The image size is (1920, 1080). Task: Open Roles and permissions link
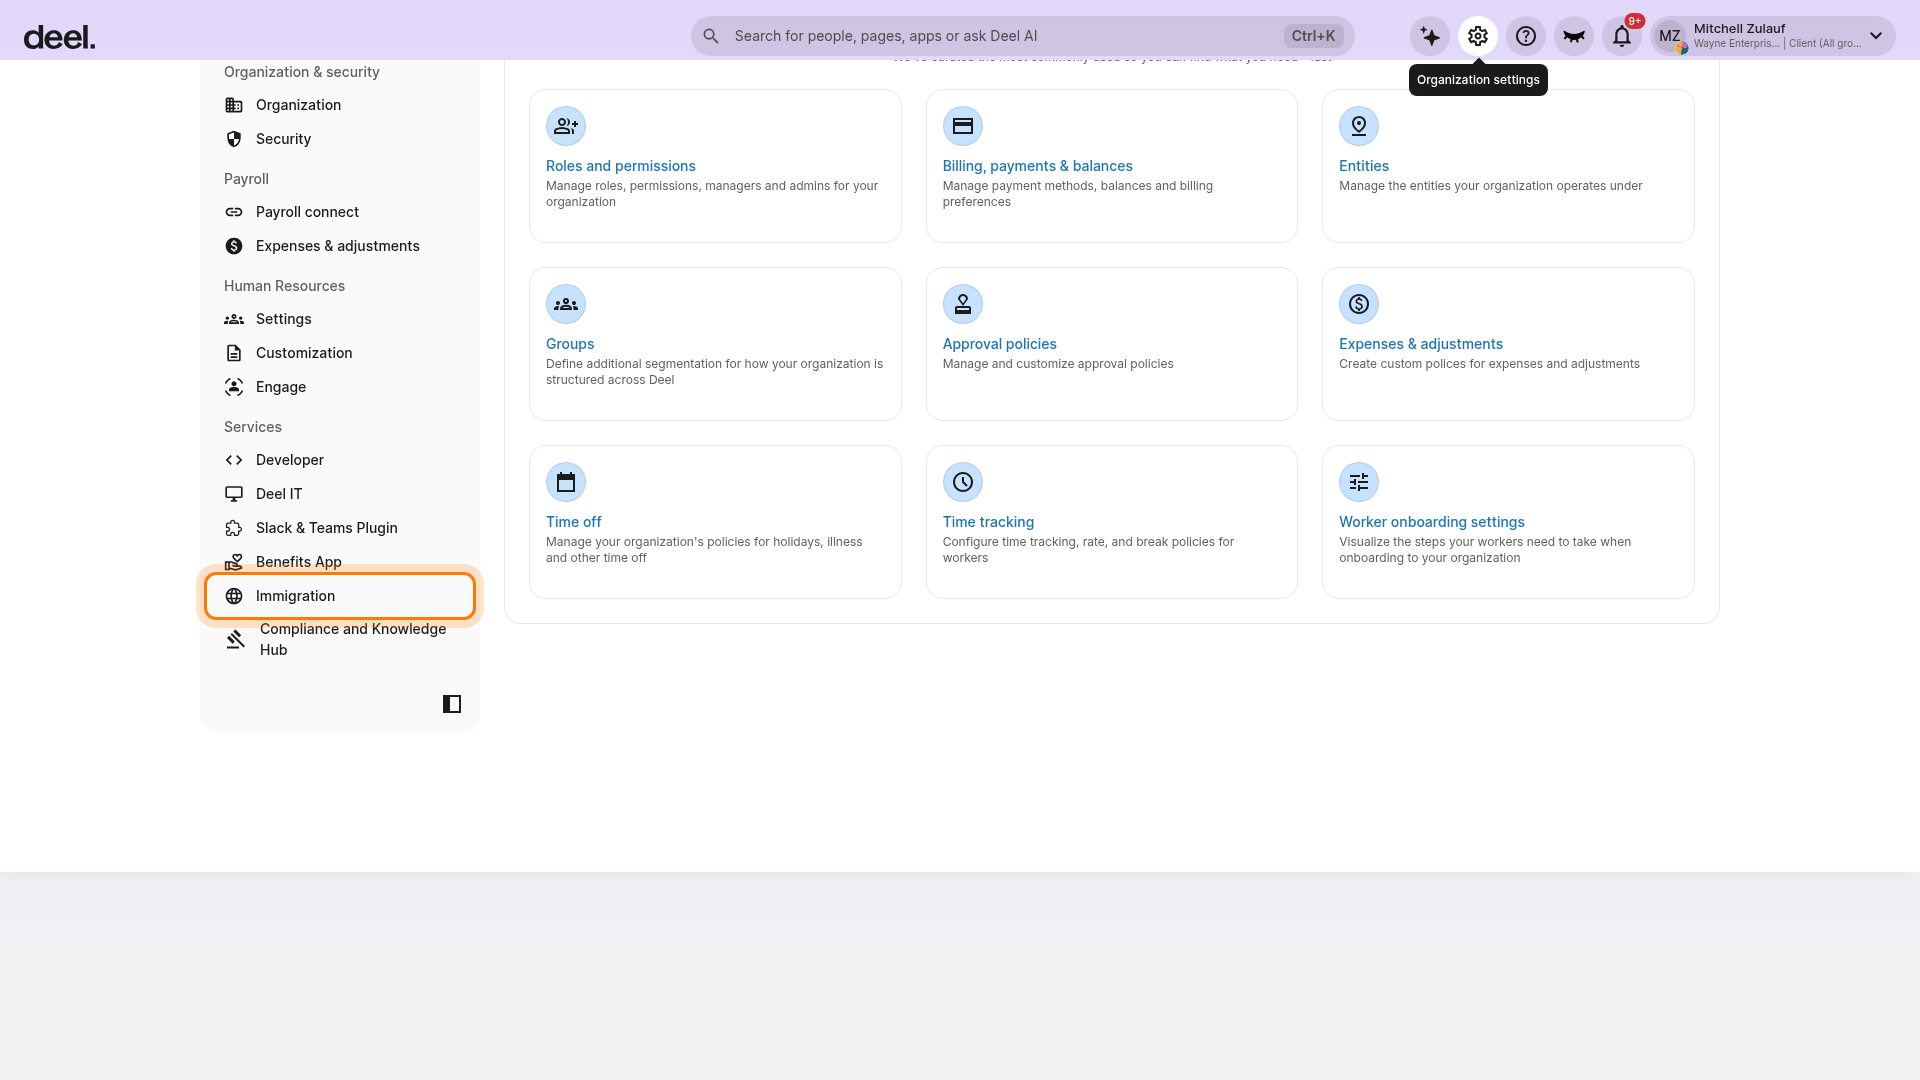coord(620,166)
